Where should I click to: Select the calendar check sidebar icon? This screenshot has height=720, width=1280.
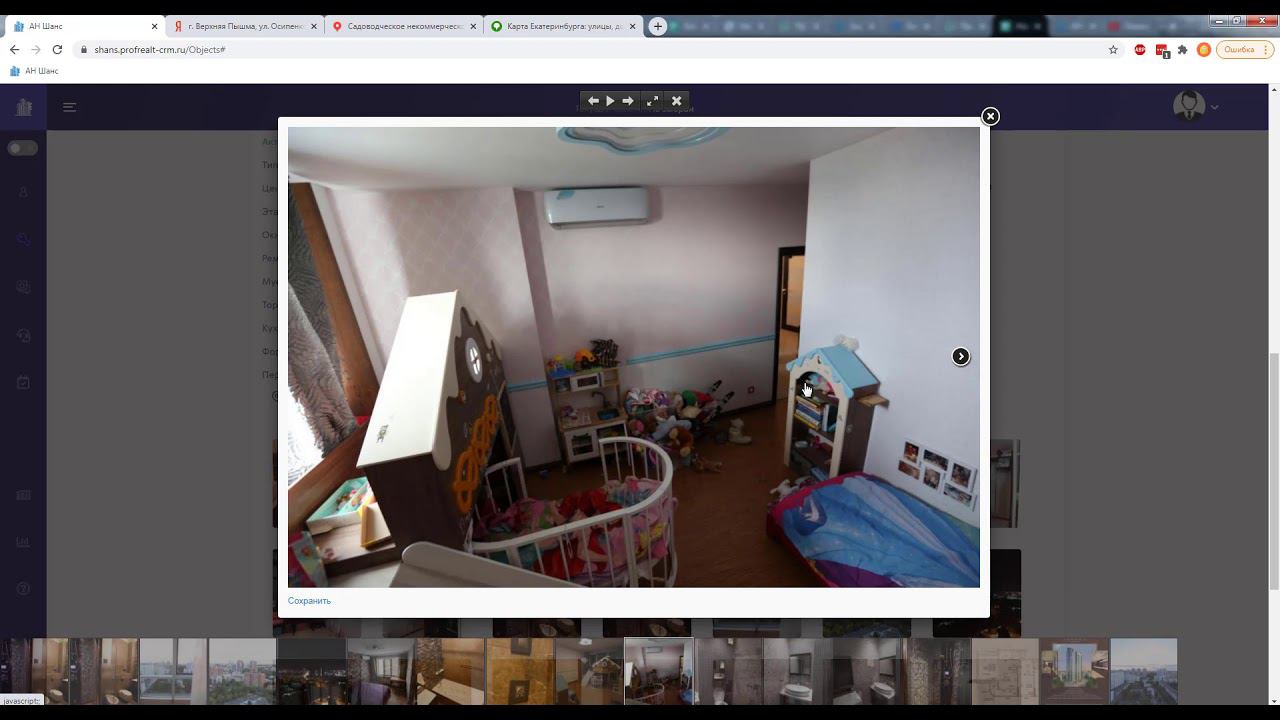point(24,382)
